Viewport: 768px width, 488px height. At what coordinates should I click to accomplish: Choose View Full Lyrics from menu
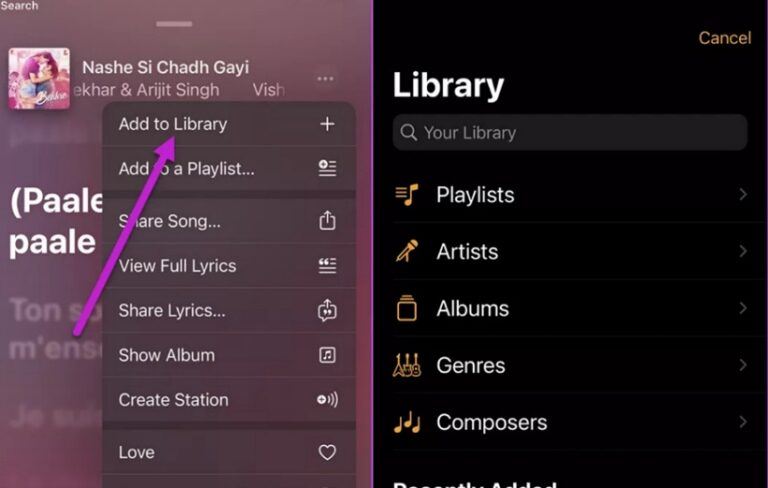[x=229, y=266]
